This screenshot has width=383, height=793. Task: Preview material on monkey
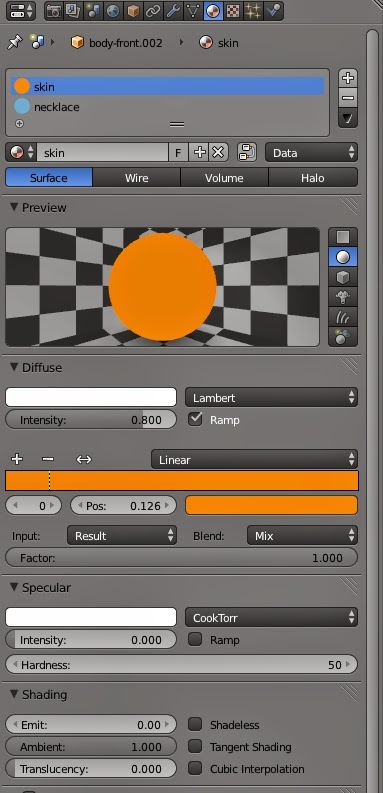[x=343, y=297]
